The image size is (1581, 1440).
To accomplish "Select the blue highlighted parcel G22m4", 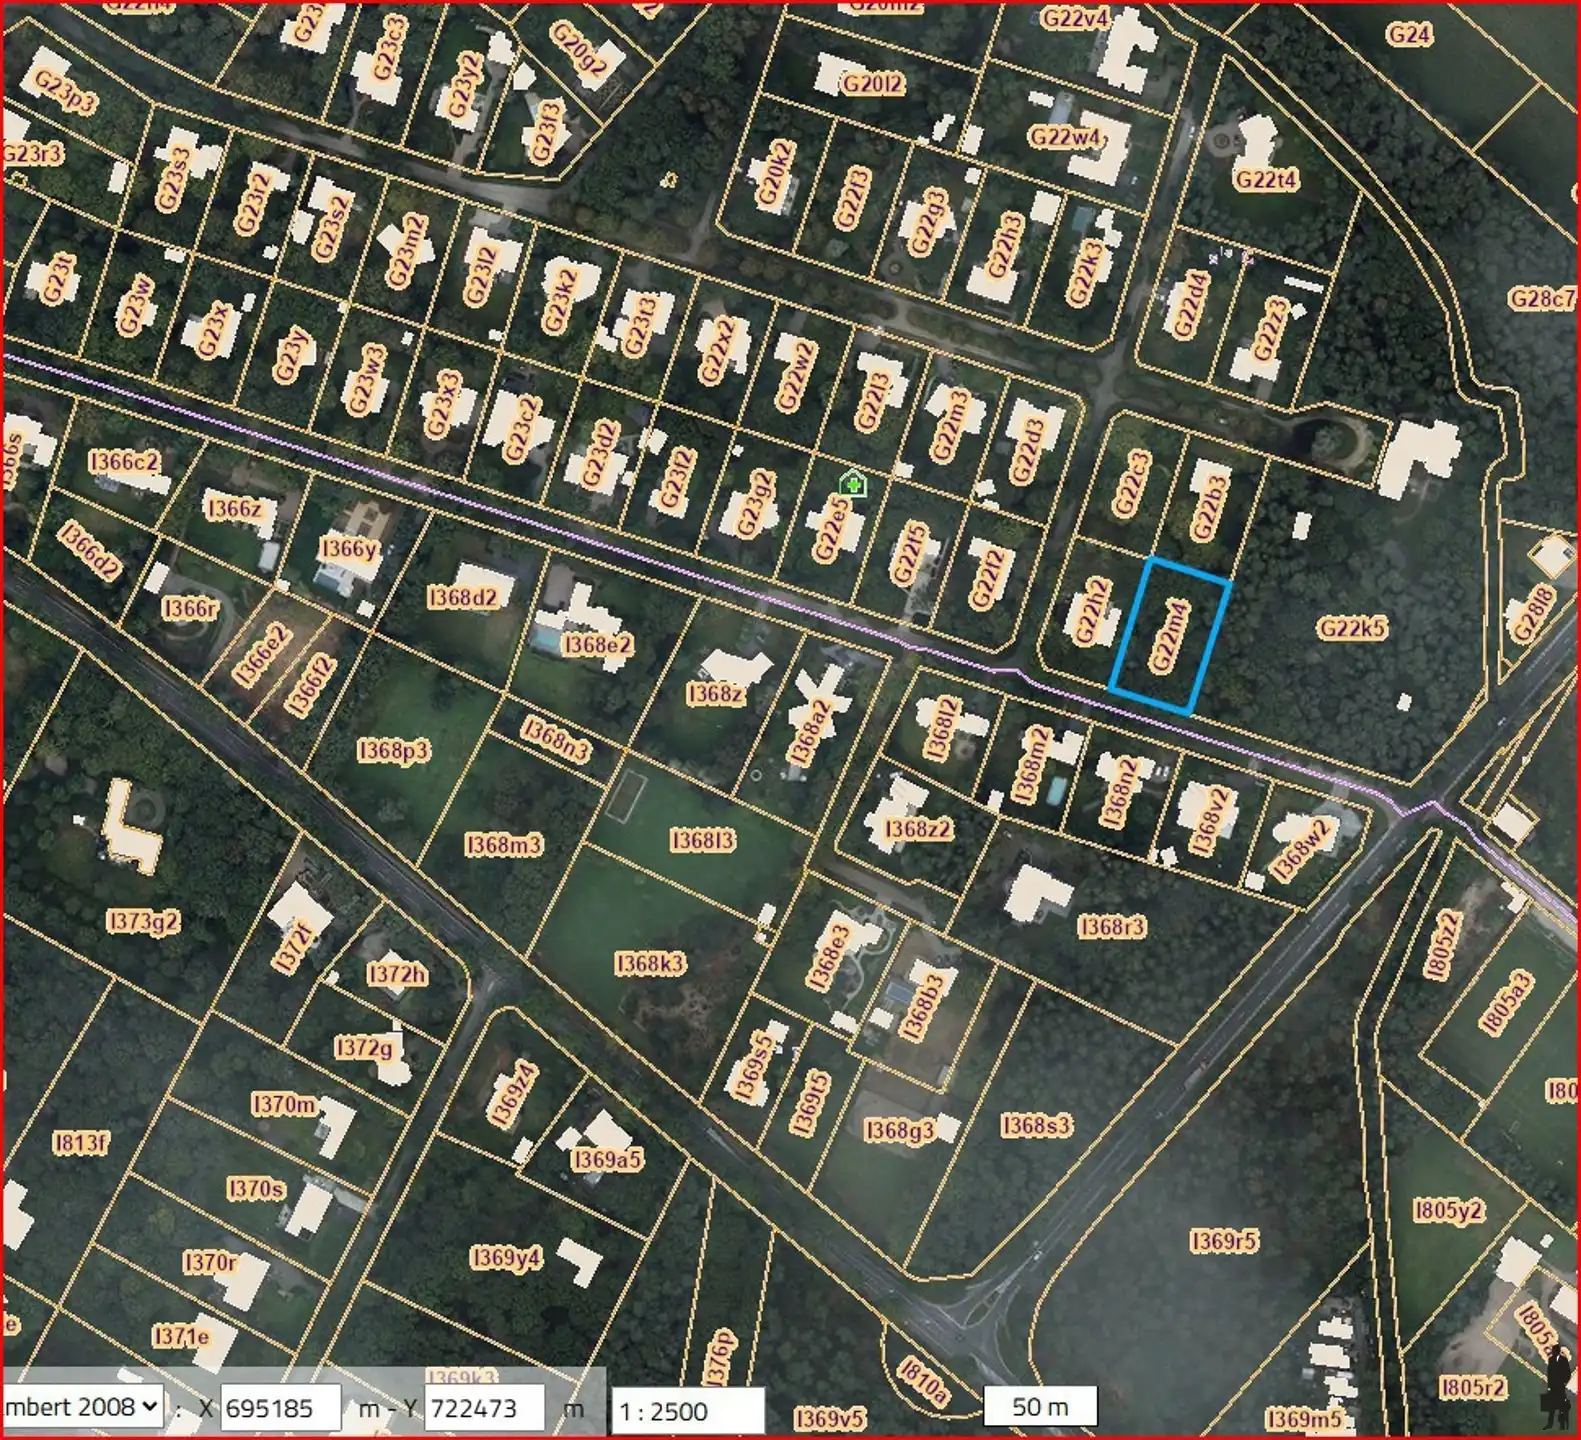I will coord(1169,636).
